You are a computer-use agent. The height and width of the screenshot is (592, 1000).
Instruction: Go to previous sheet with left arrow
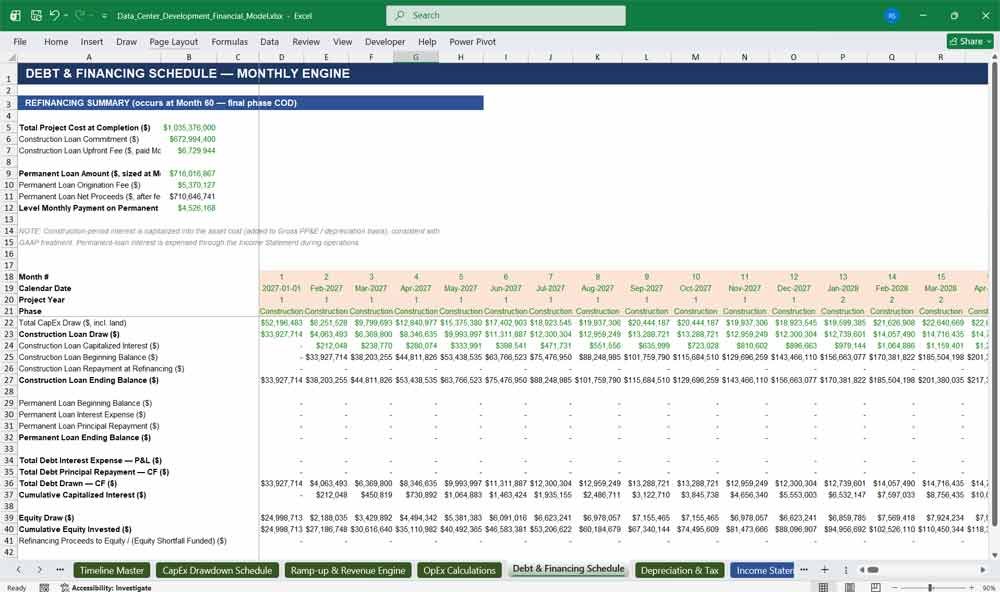click(x=18, y=570)
